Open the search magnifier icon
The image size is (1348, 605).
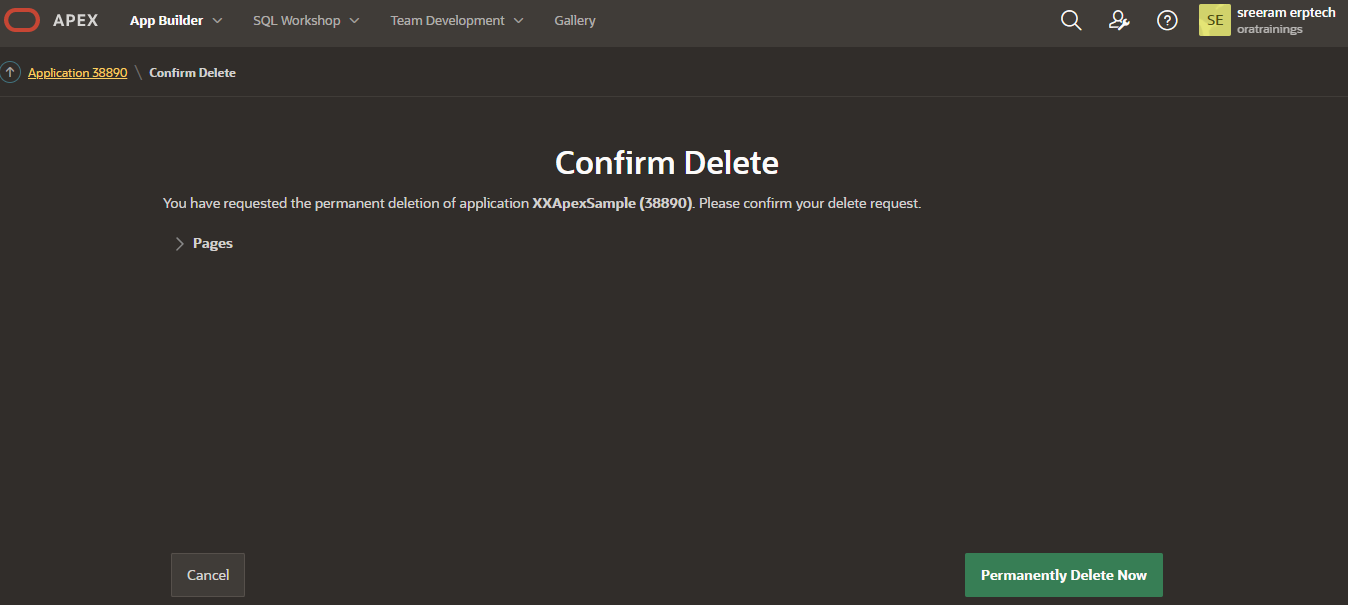(x=1071, y=21)
